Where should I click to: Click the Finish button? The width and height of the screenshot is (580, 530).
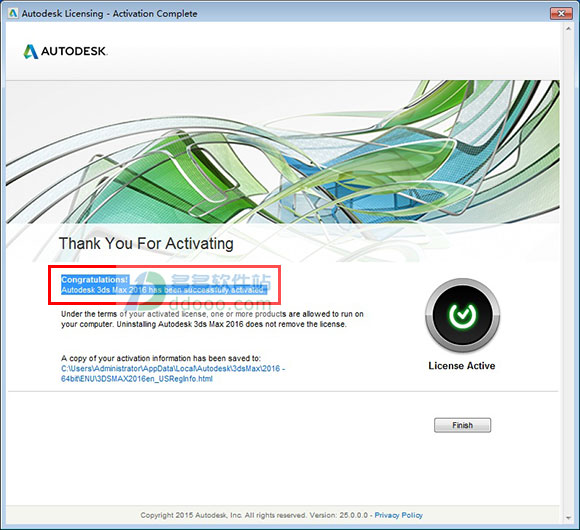click(462, 425)
